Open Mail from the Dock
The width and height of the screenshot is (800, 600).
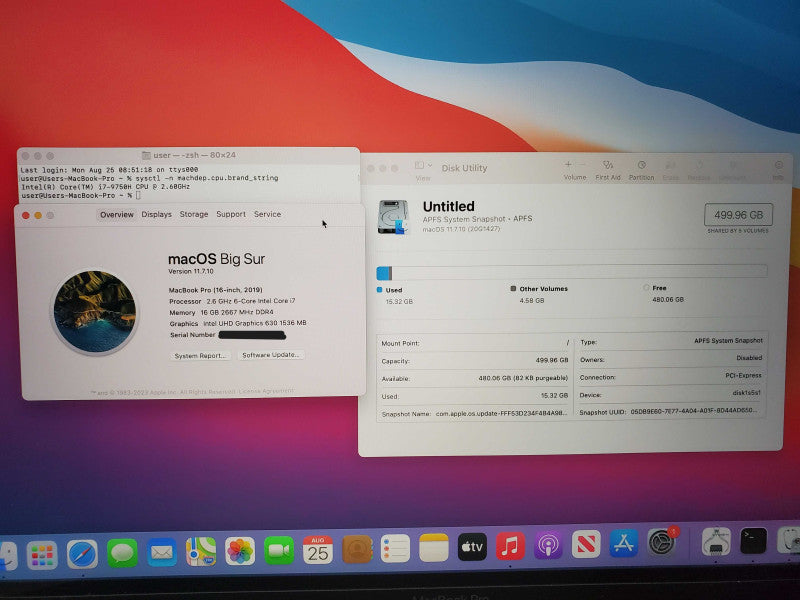[x=162, y=552]
